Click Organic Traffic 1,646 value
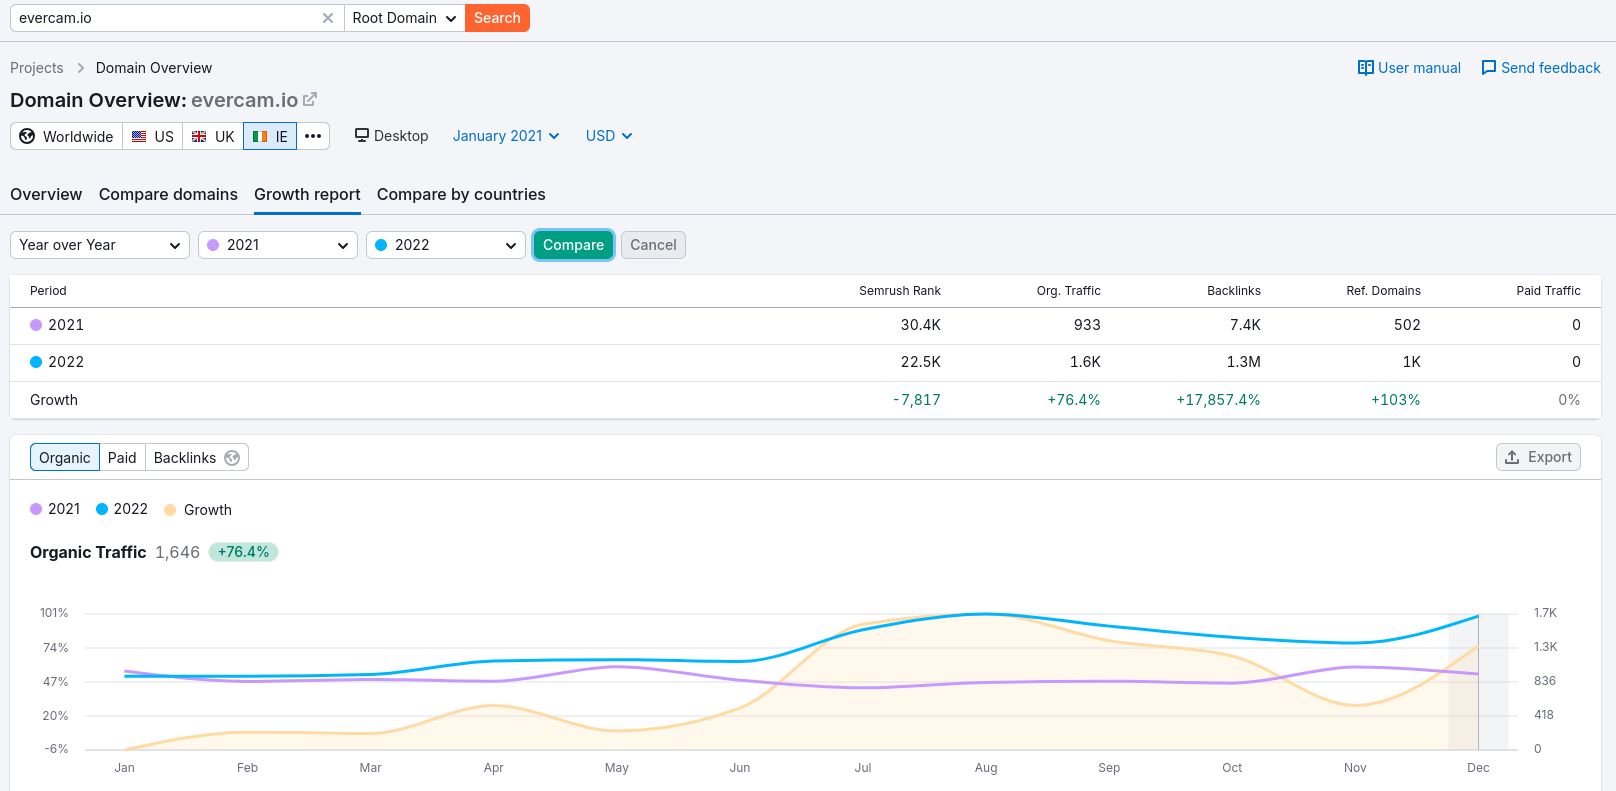Screen dimensions: 1616x791 tap(177, 552)
